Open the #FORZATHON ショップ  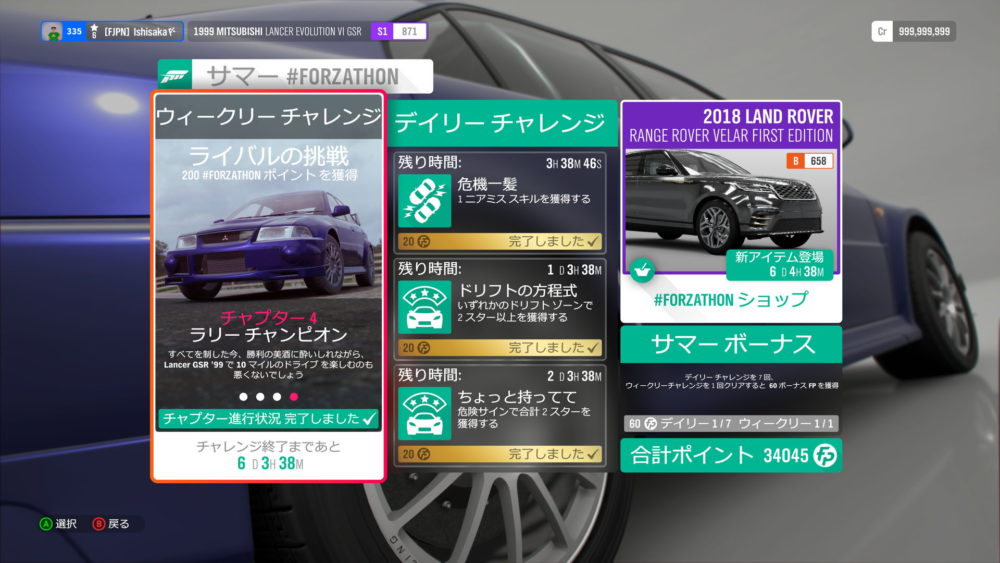pos(730,300)
